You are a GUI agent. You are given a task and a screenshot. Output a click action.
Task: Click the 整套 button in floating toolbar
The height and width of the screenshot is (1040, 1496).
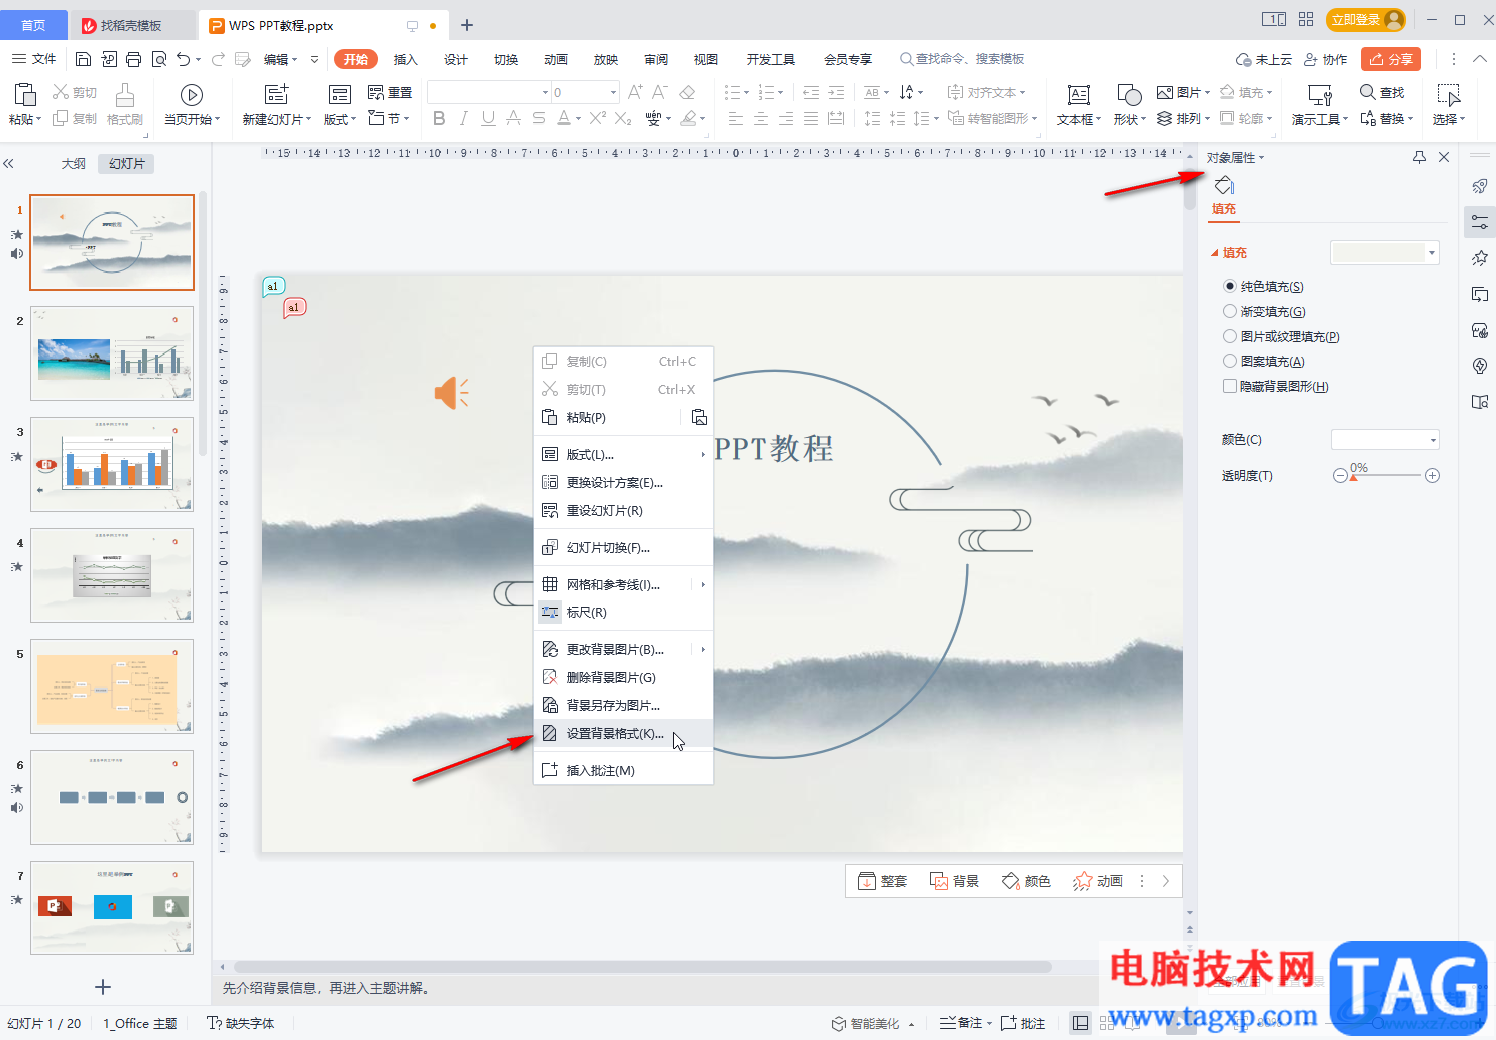tap(883, 881)
